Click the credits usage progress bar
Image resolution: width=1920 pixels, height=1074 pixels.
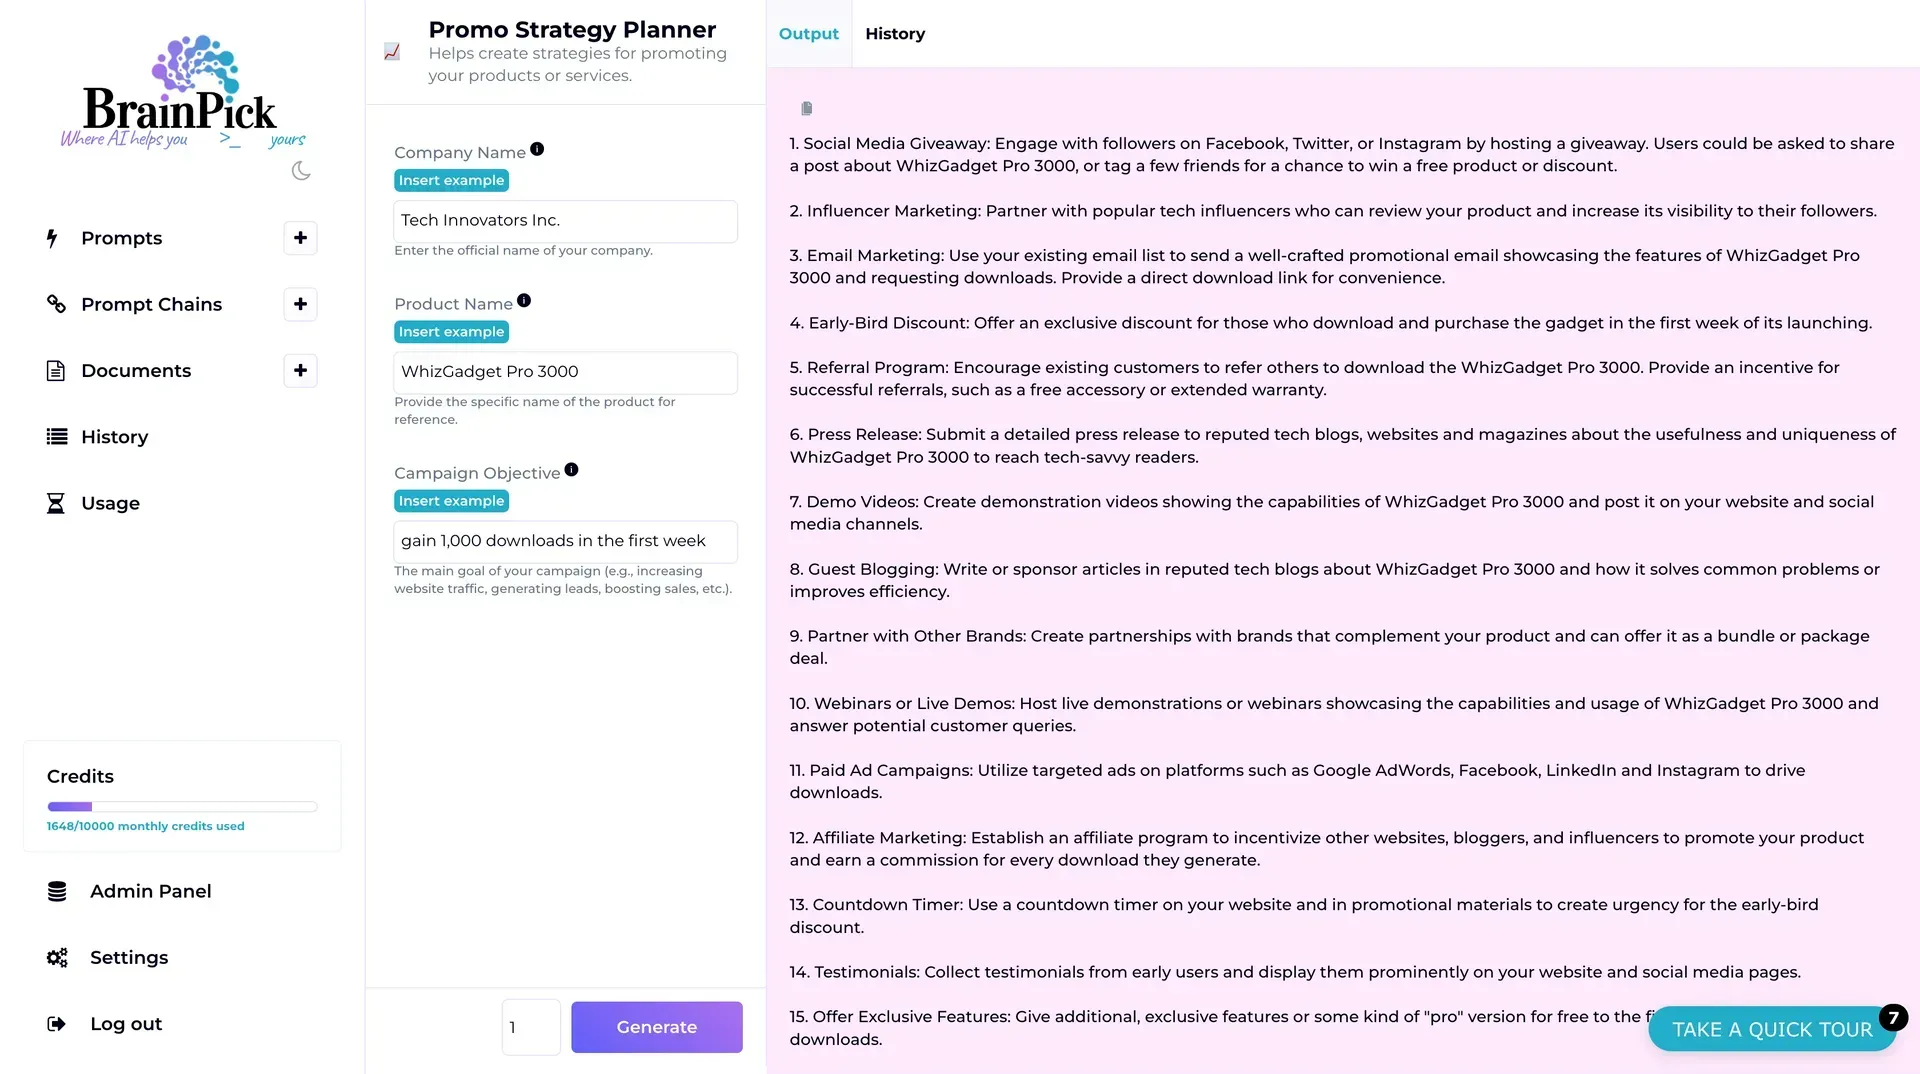(x=182, y=806)
